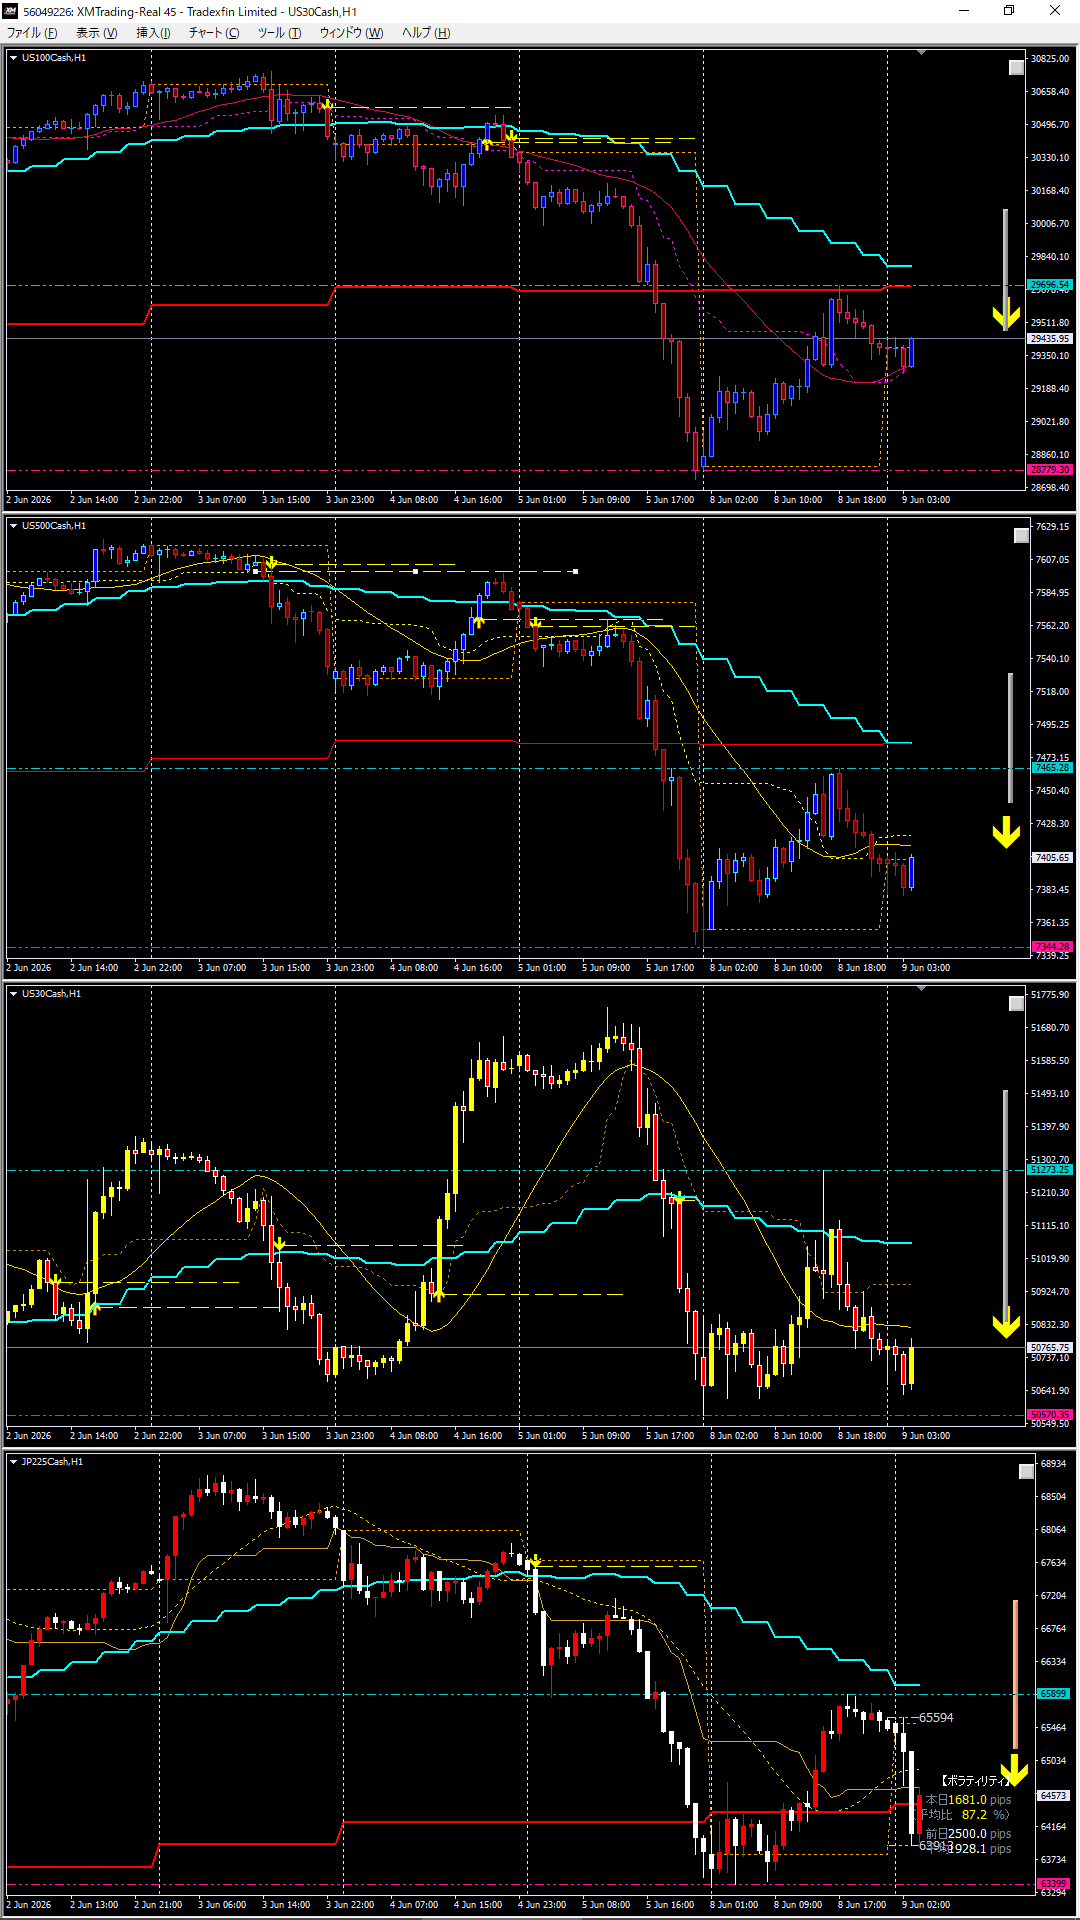This screenshot has width=1080, height=1920.
Task: Click the cyan 65899 price label
Action: [1053, 1694]
